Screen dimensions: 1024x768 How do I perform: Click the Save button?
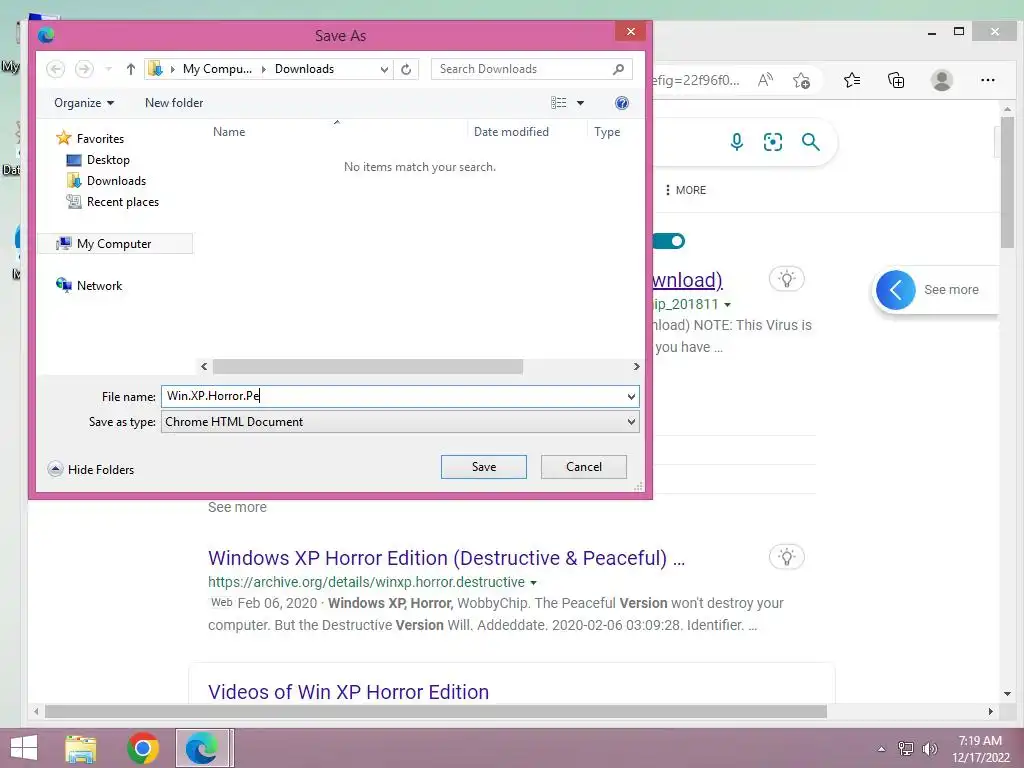pyautogui.click(x=484, y=467)
